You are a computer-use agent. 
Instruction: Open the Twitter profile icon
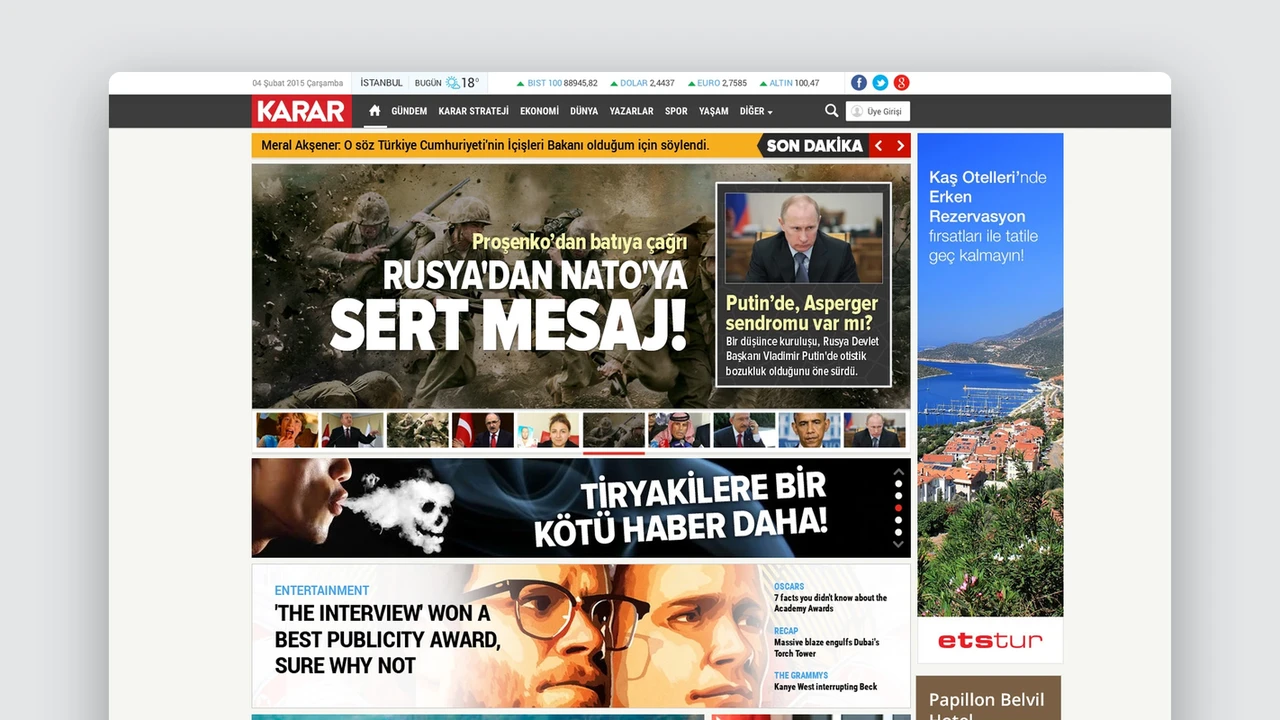[x=880, y=83]
